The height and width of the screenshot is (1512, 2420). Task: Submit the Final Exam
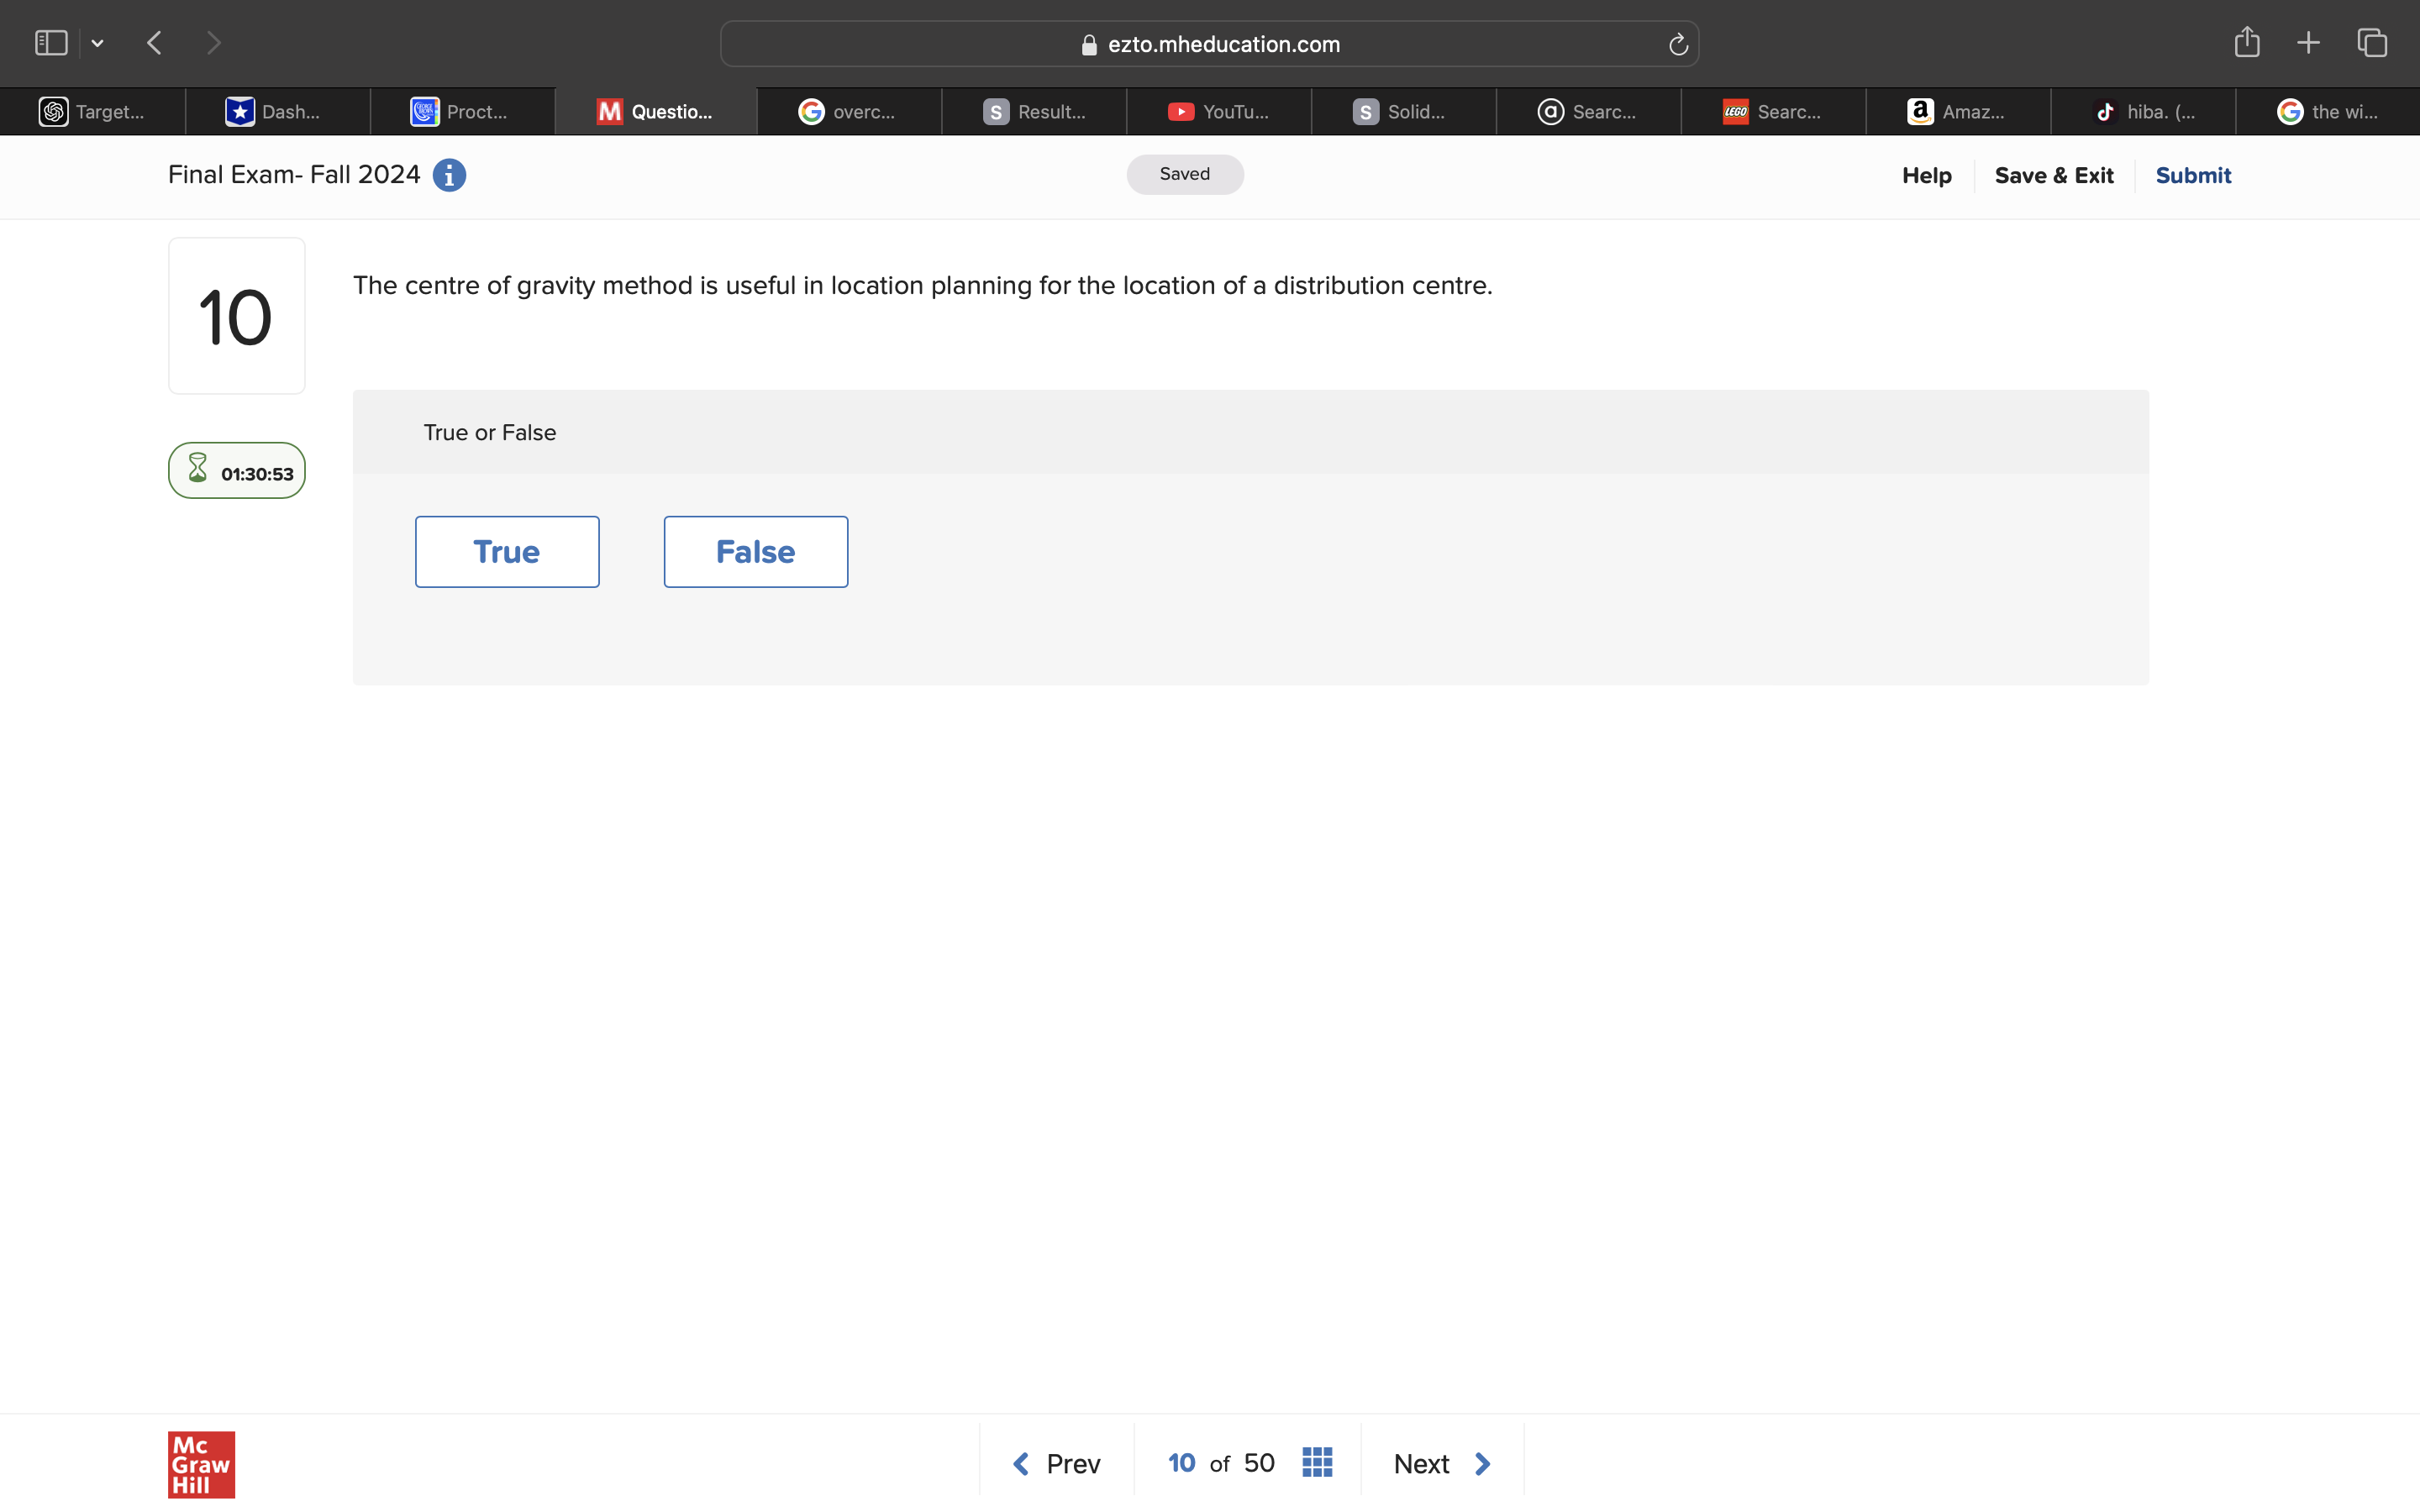2193,175
